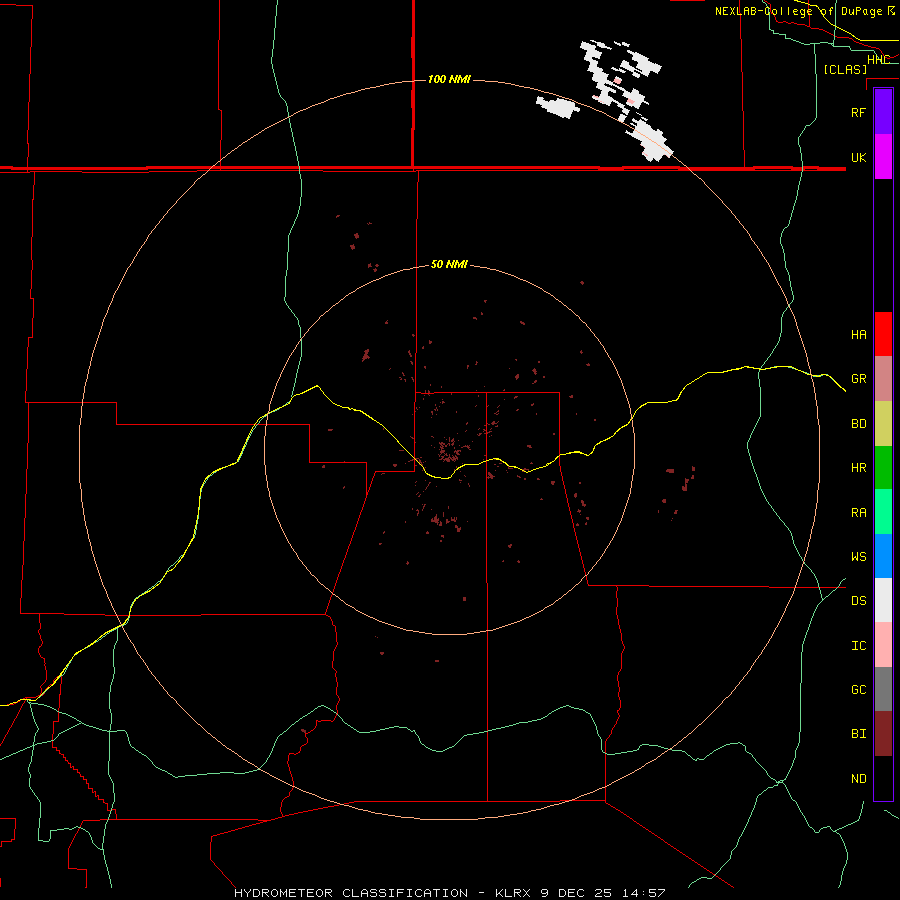Click the white DS legend swatch
Image resolution: width=900 pixels, height=900 pixels.
(883, 600)
